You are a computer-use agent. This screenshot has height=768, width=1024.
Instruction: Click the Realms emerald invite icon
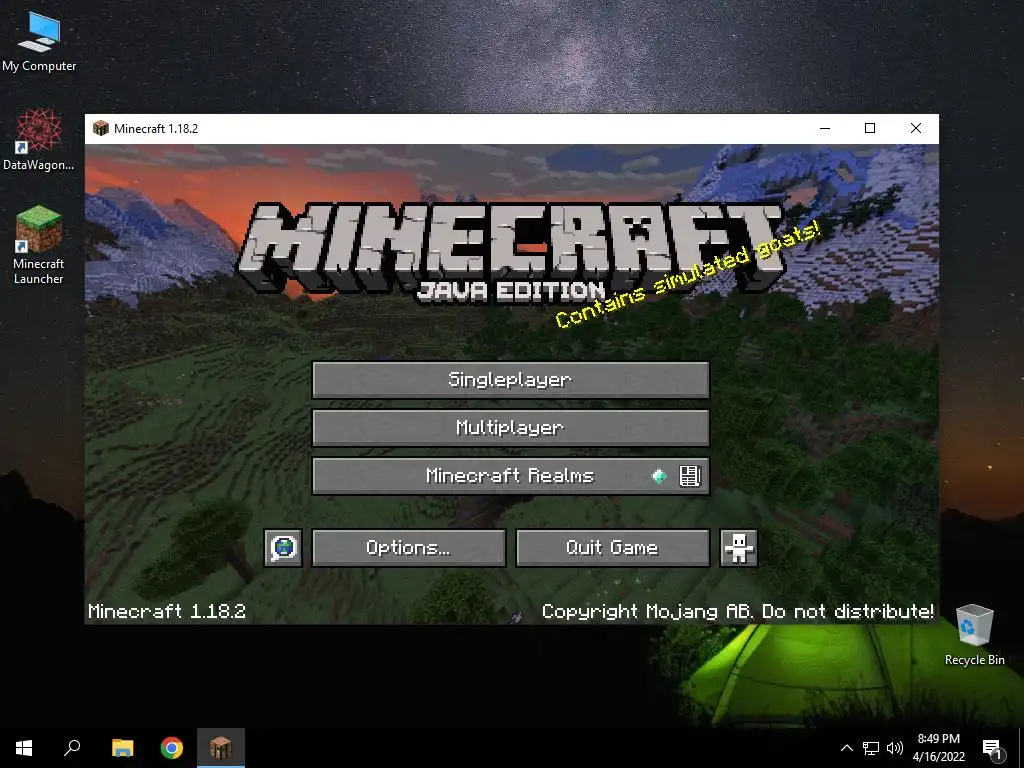point(660,476)
